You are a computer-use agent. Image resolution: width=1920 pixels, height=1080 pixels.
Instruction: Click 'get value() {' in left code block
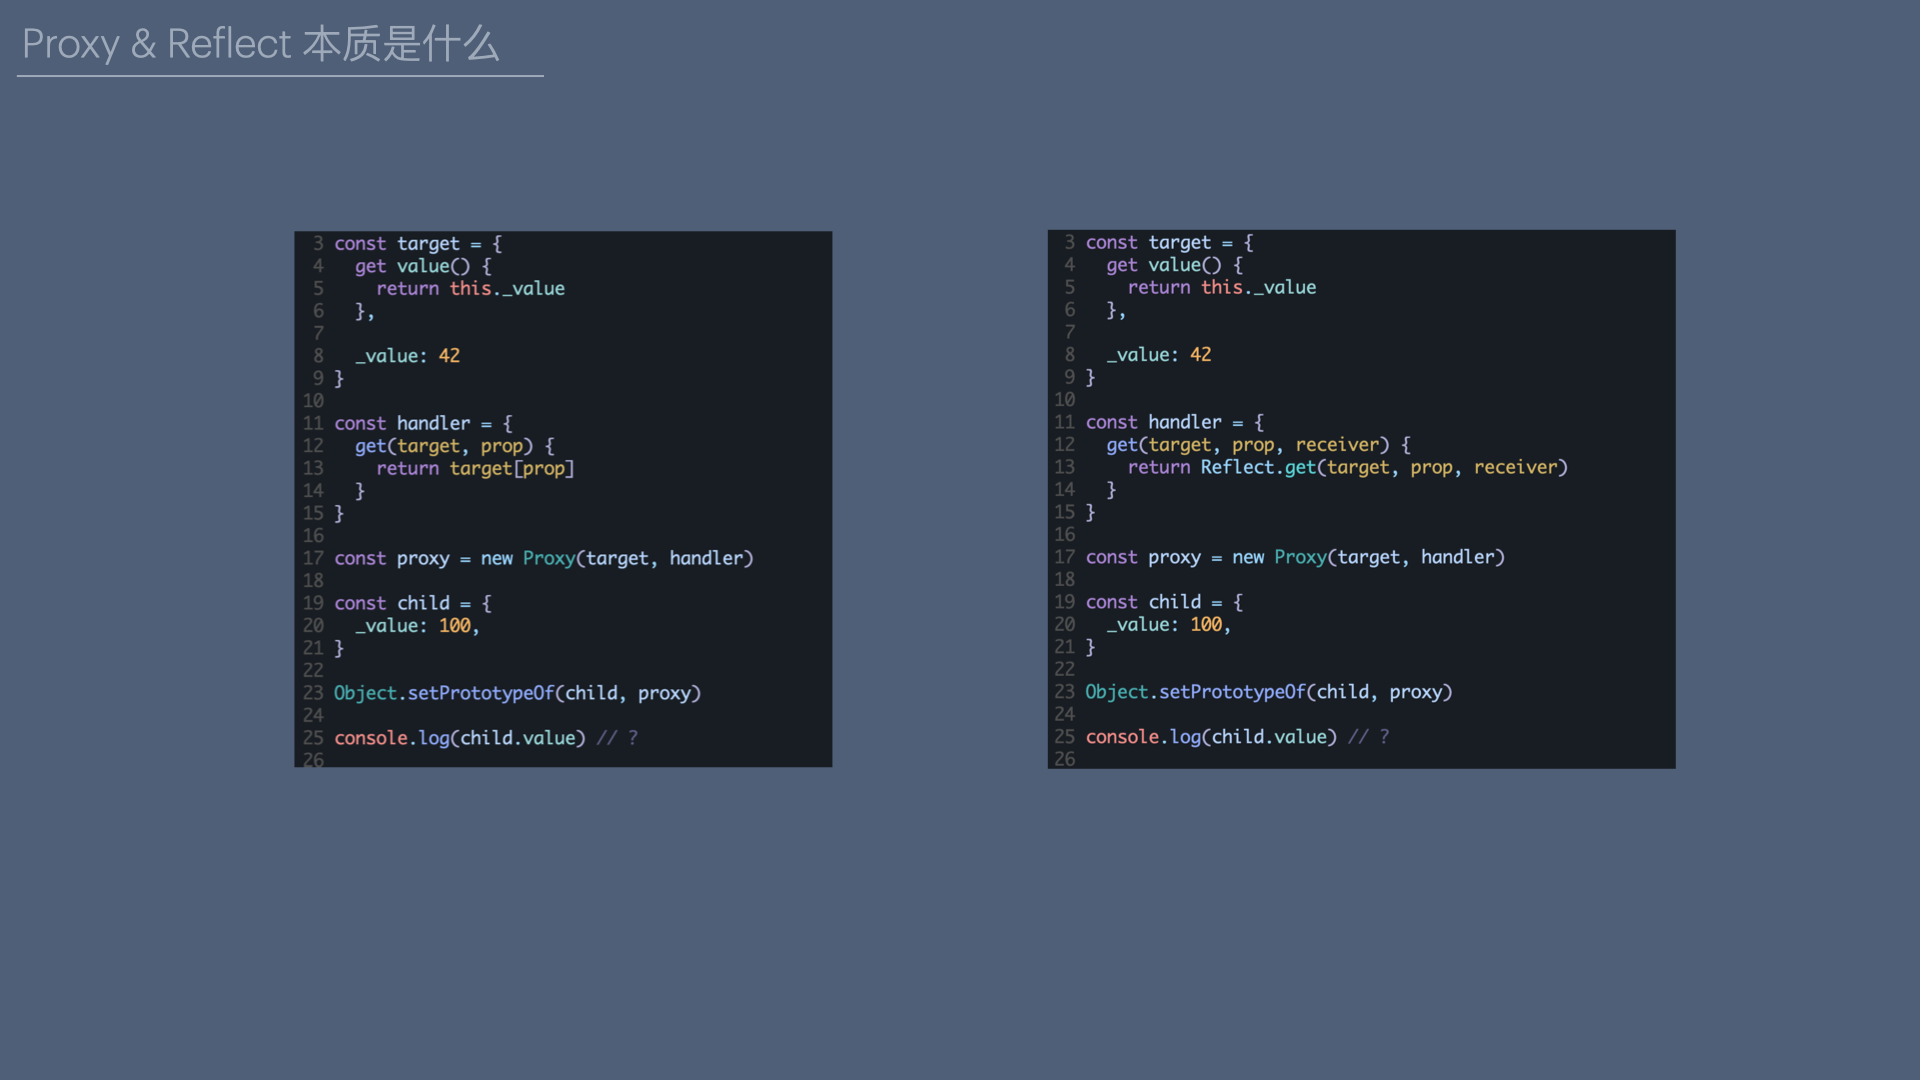coord(423,267)
